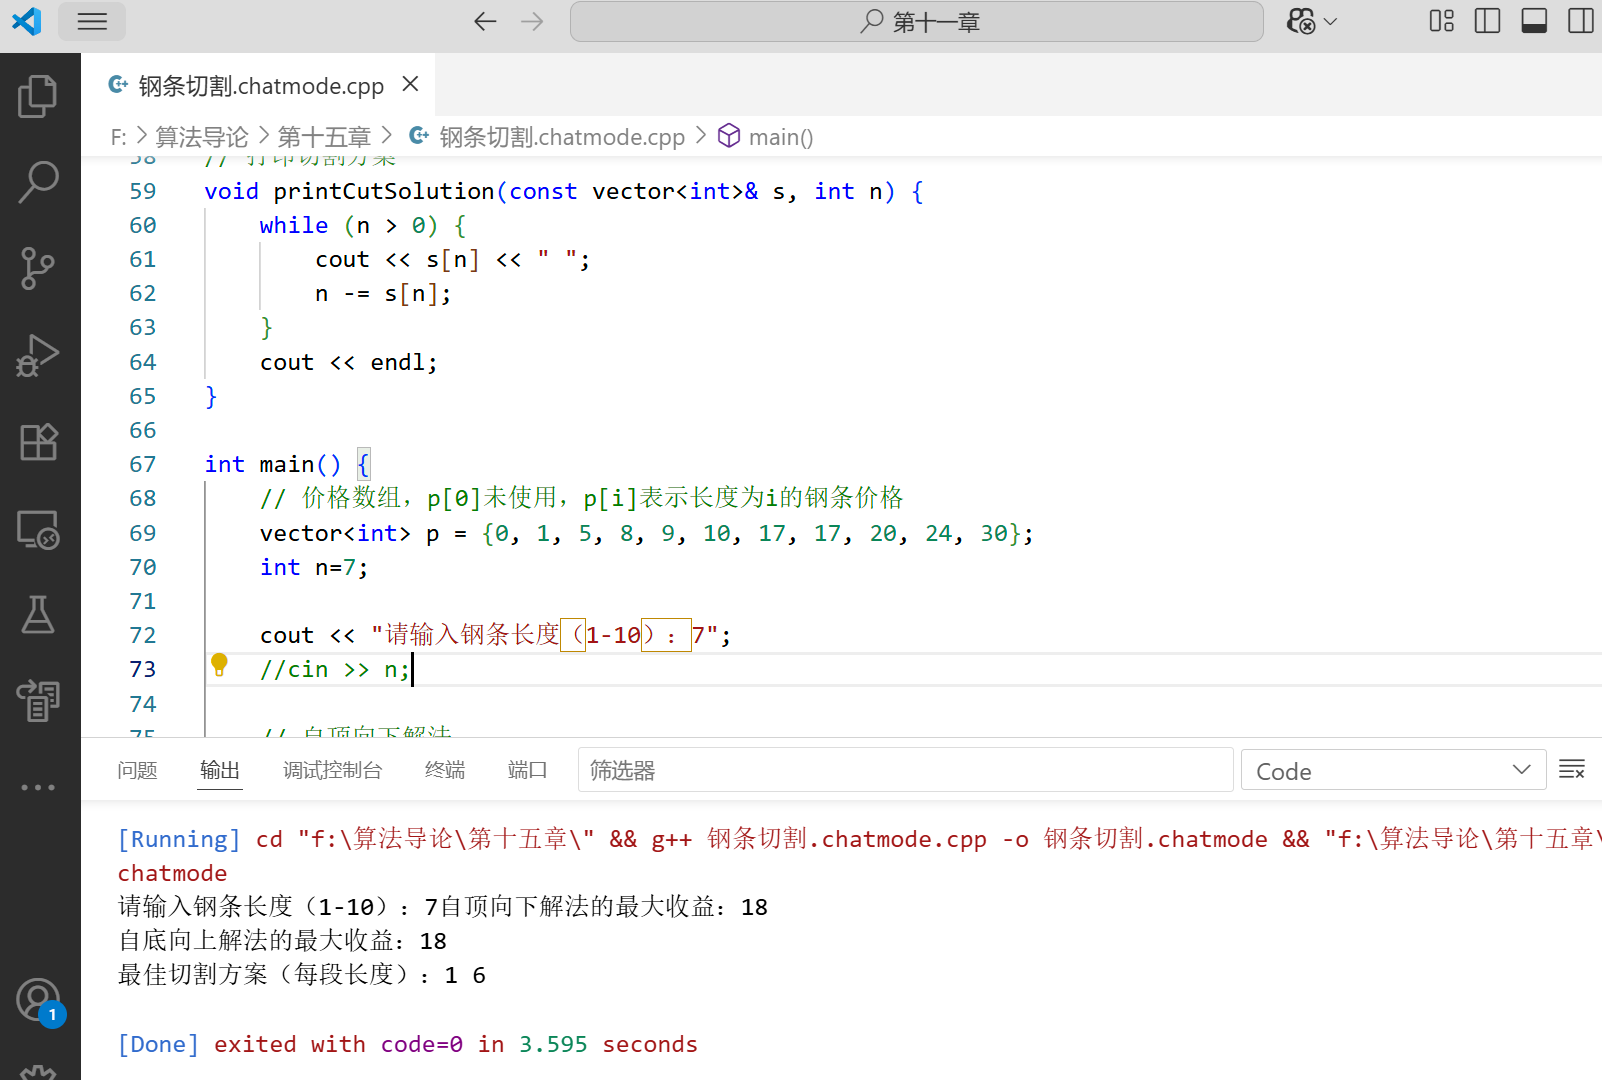Open the Code output channel dropdown
The width and height of the screenshot is (1602, 1080).
(x=1393, y=770)
